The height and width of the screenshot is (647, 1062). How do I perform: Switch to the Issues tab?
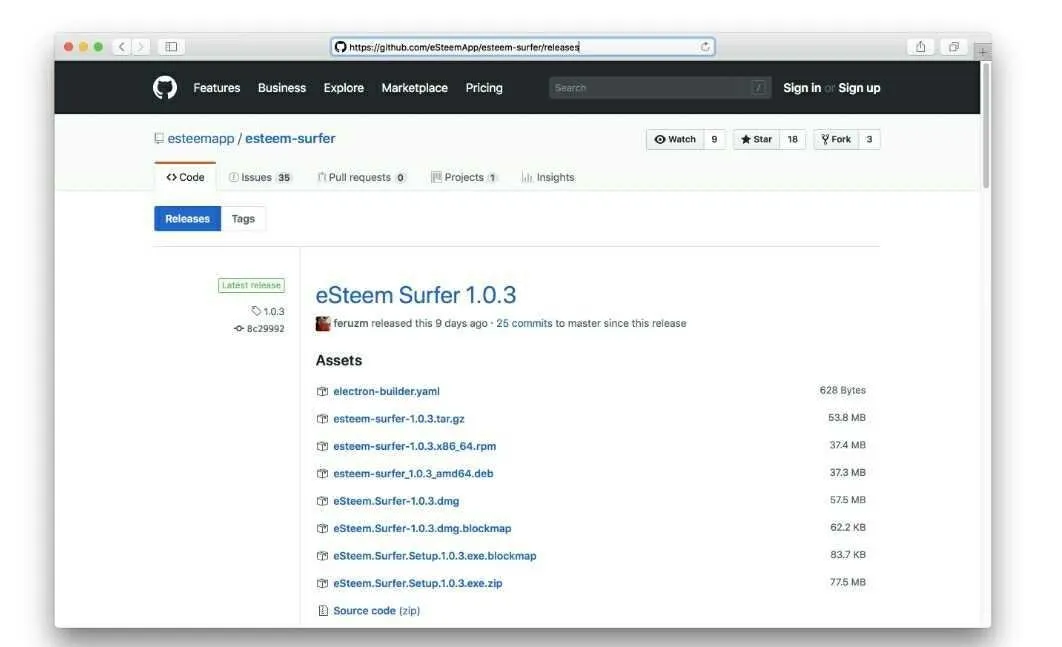coord(260,178)
